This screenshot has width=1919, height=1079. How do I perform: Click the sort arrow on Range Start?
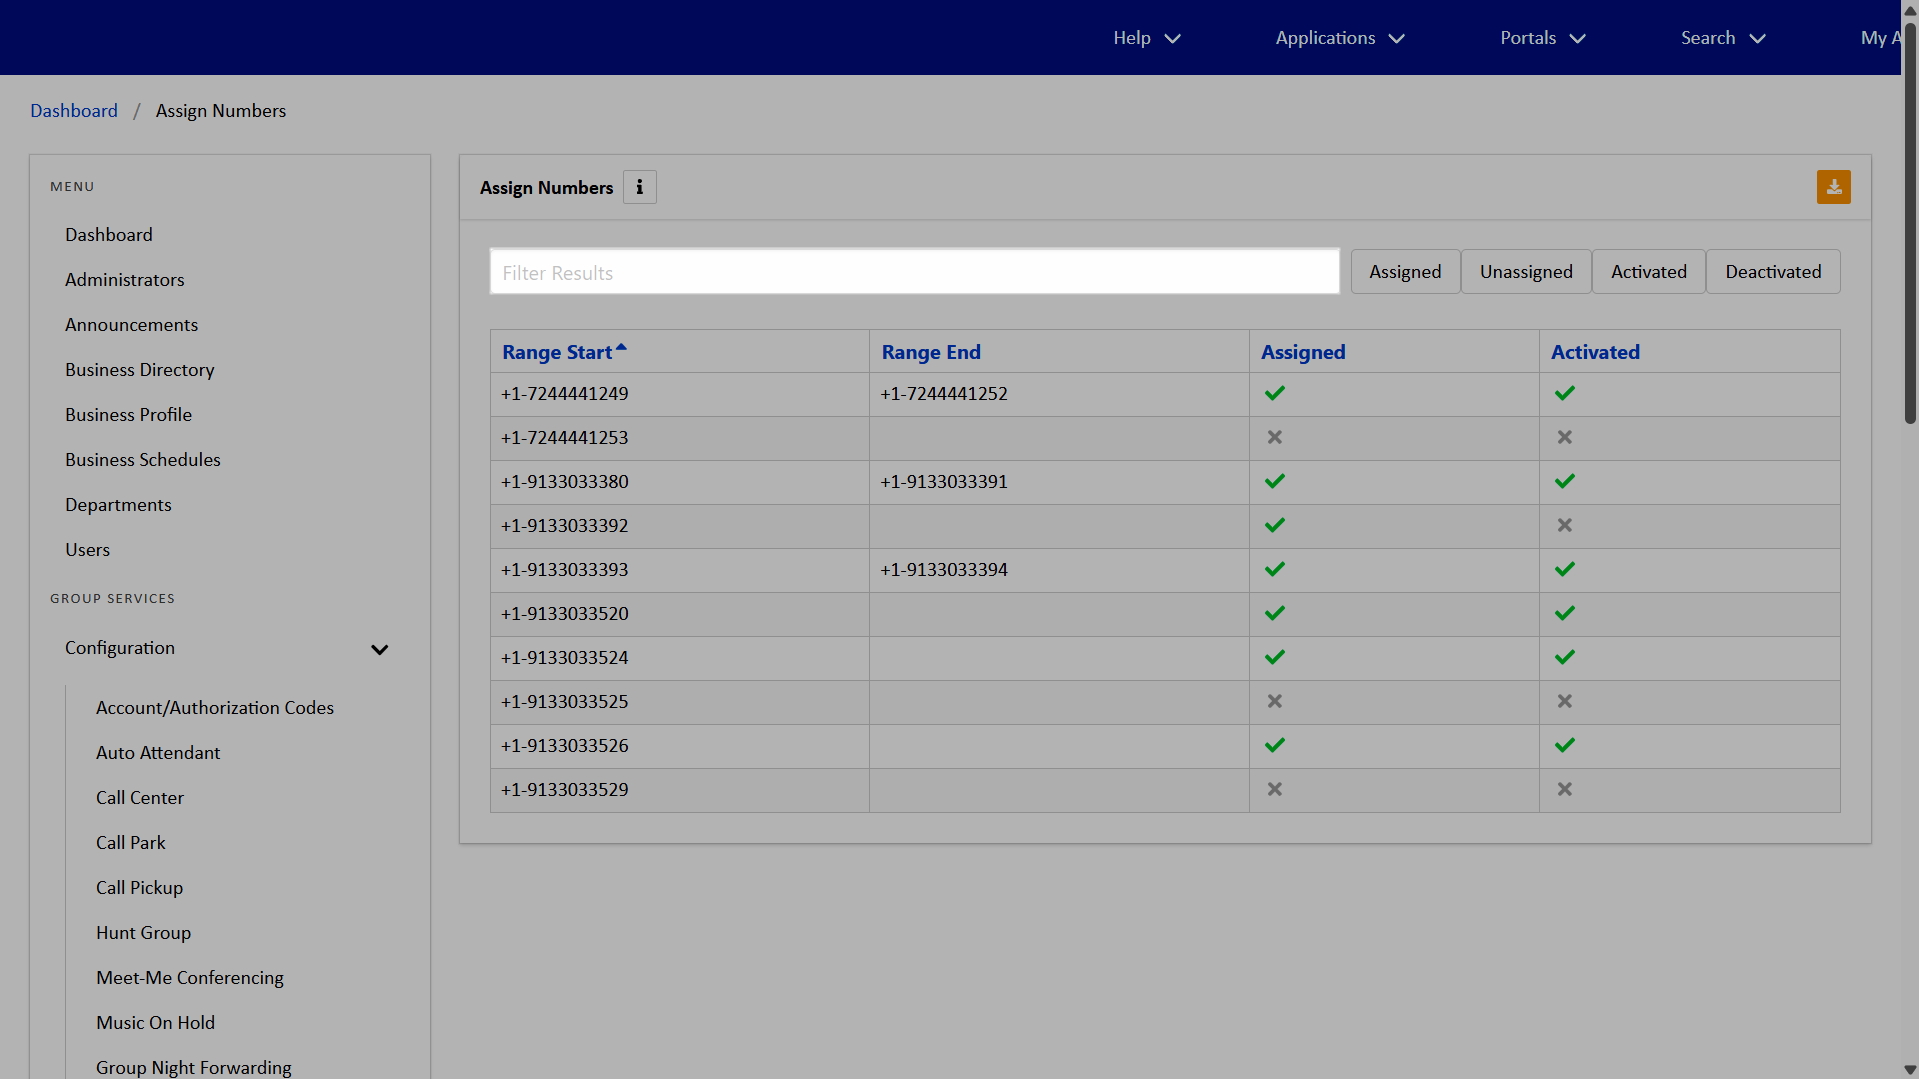tap(621, 347)
